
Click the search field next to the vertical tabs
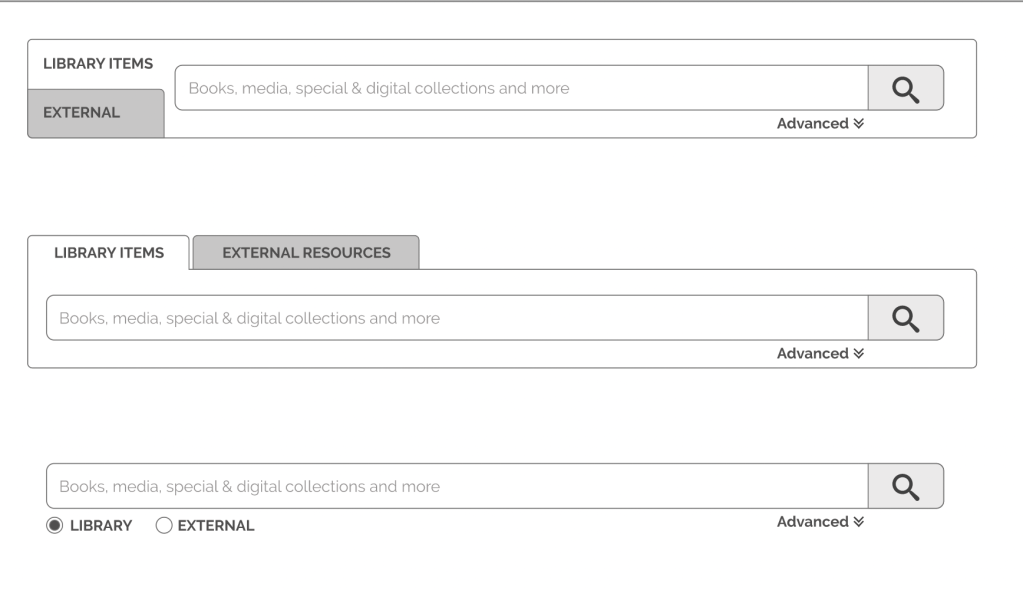pos(520,88)
